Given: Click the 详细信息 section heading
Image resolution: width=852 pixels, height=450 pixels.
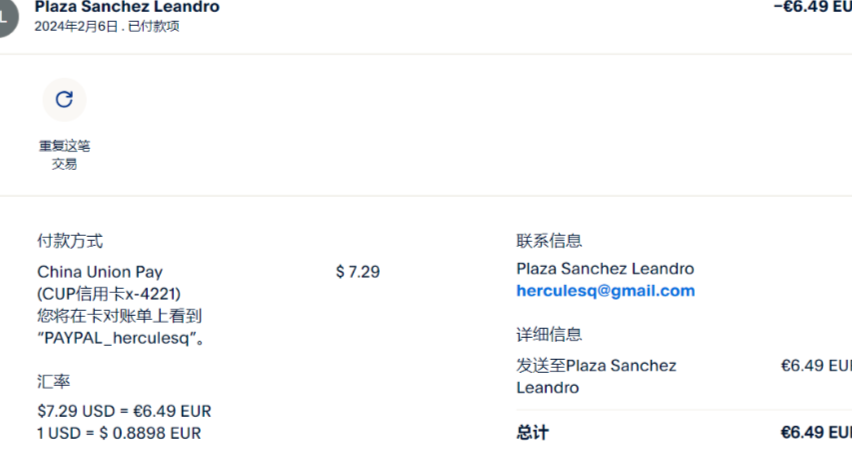Looking at the screenshot, I should coord(549,335).
